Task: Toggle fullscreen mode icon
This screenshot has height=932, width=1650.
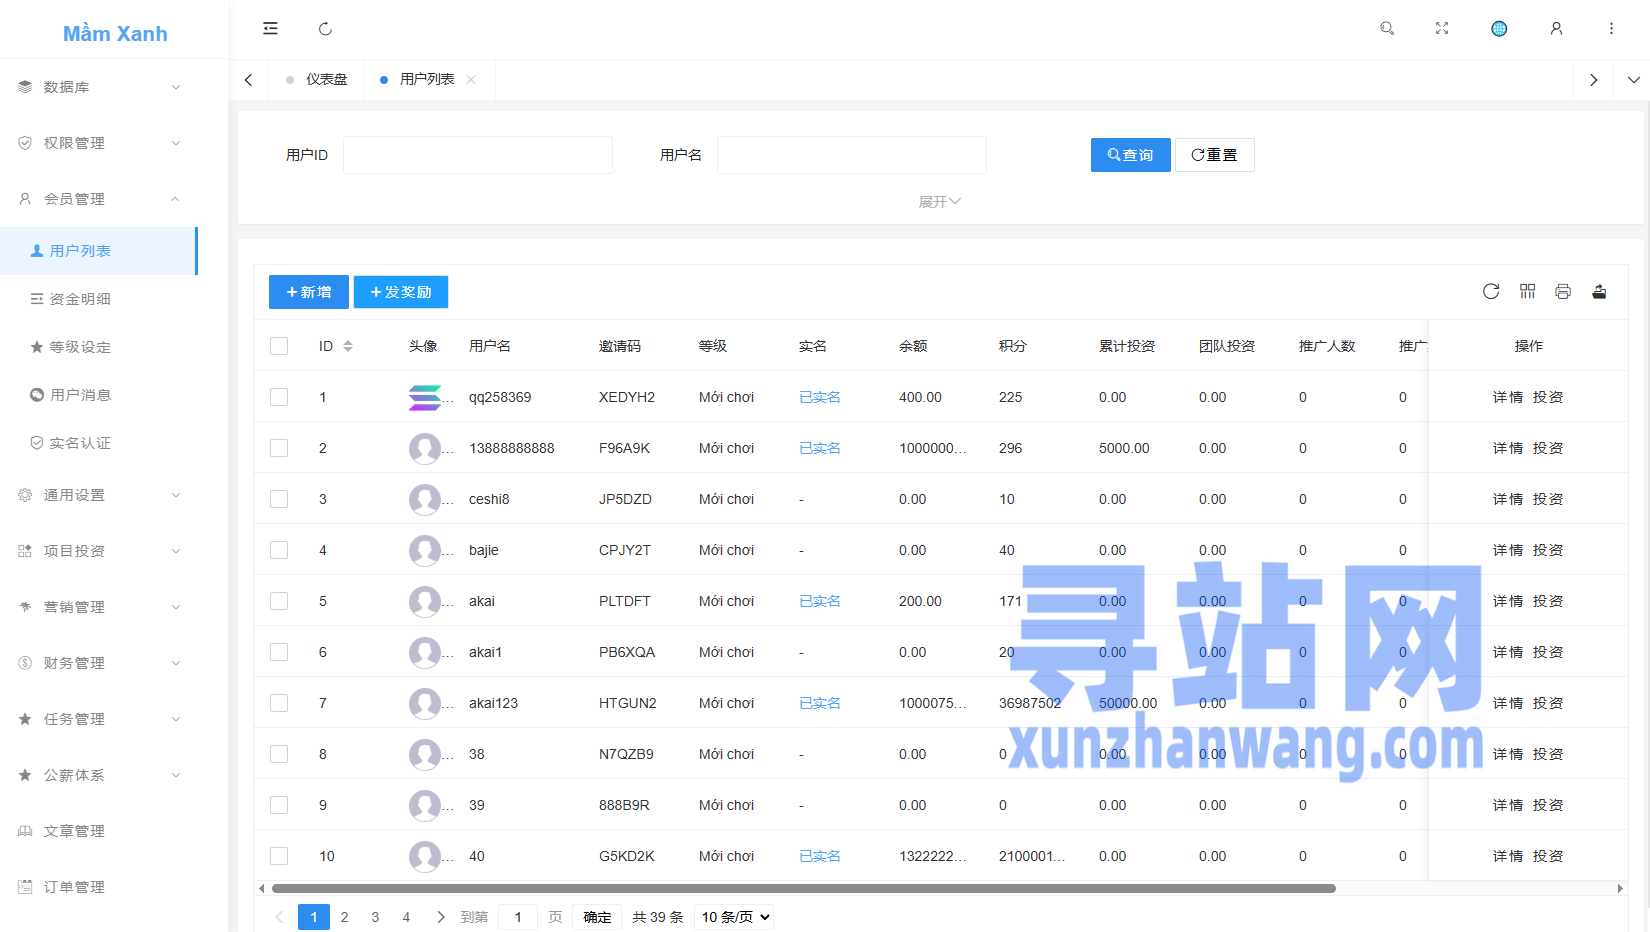Action: pyautogui.click(x=1442, y=29)
